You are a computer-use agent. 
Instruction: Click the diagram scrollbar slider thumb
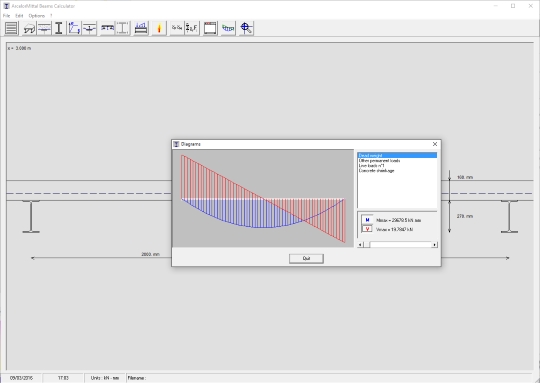pyautogui.click(x=367, y=245)
